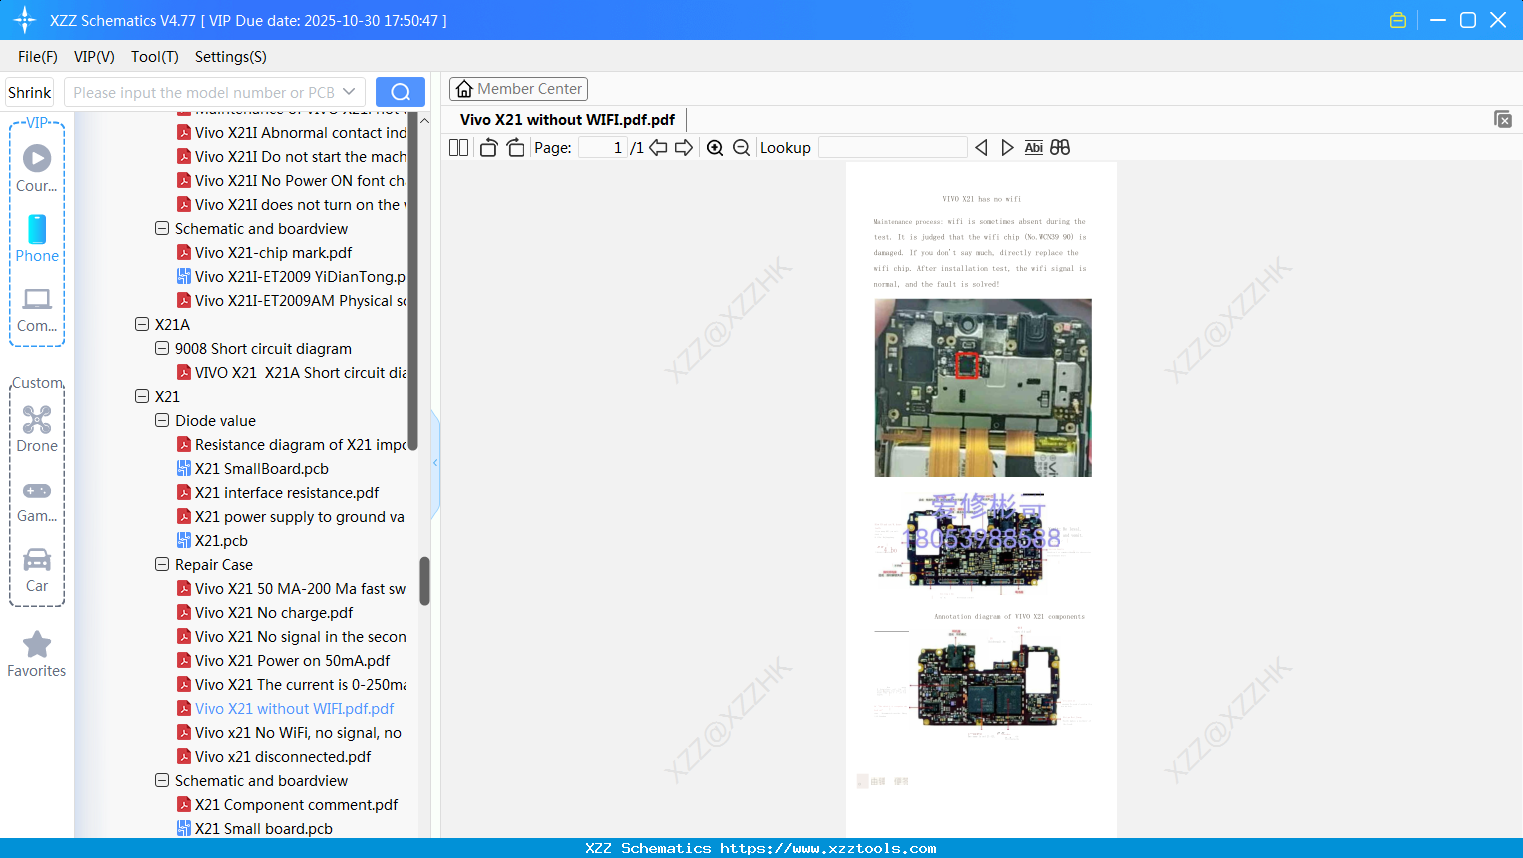The height and width of the screenshot is (858, 1523).
Task: Zoom out of the PDF
Action: pyautogui.click(x=741, y=148)
